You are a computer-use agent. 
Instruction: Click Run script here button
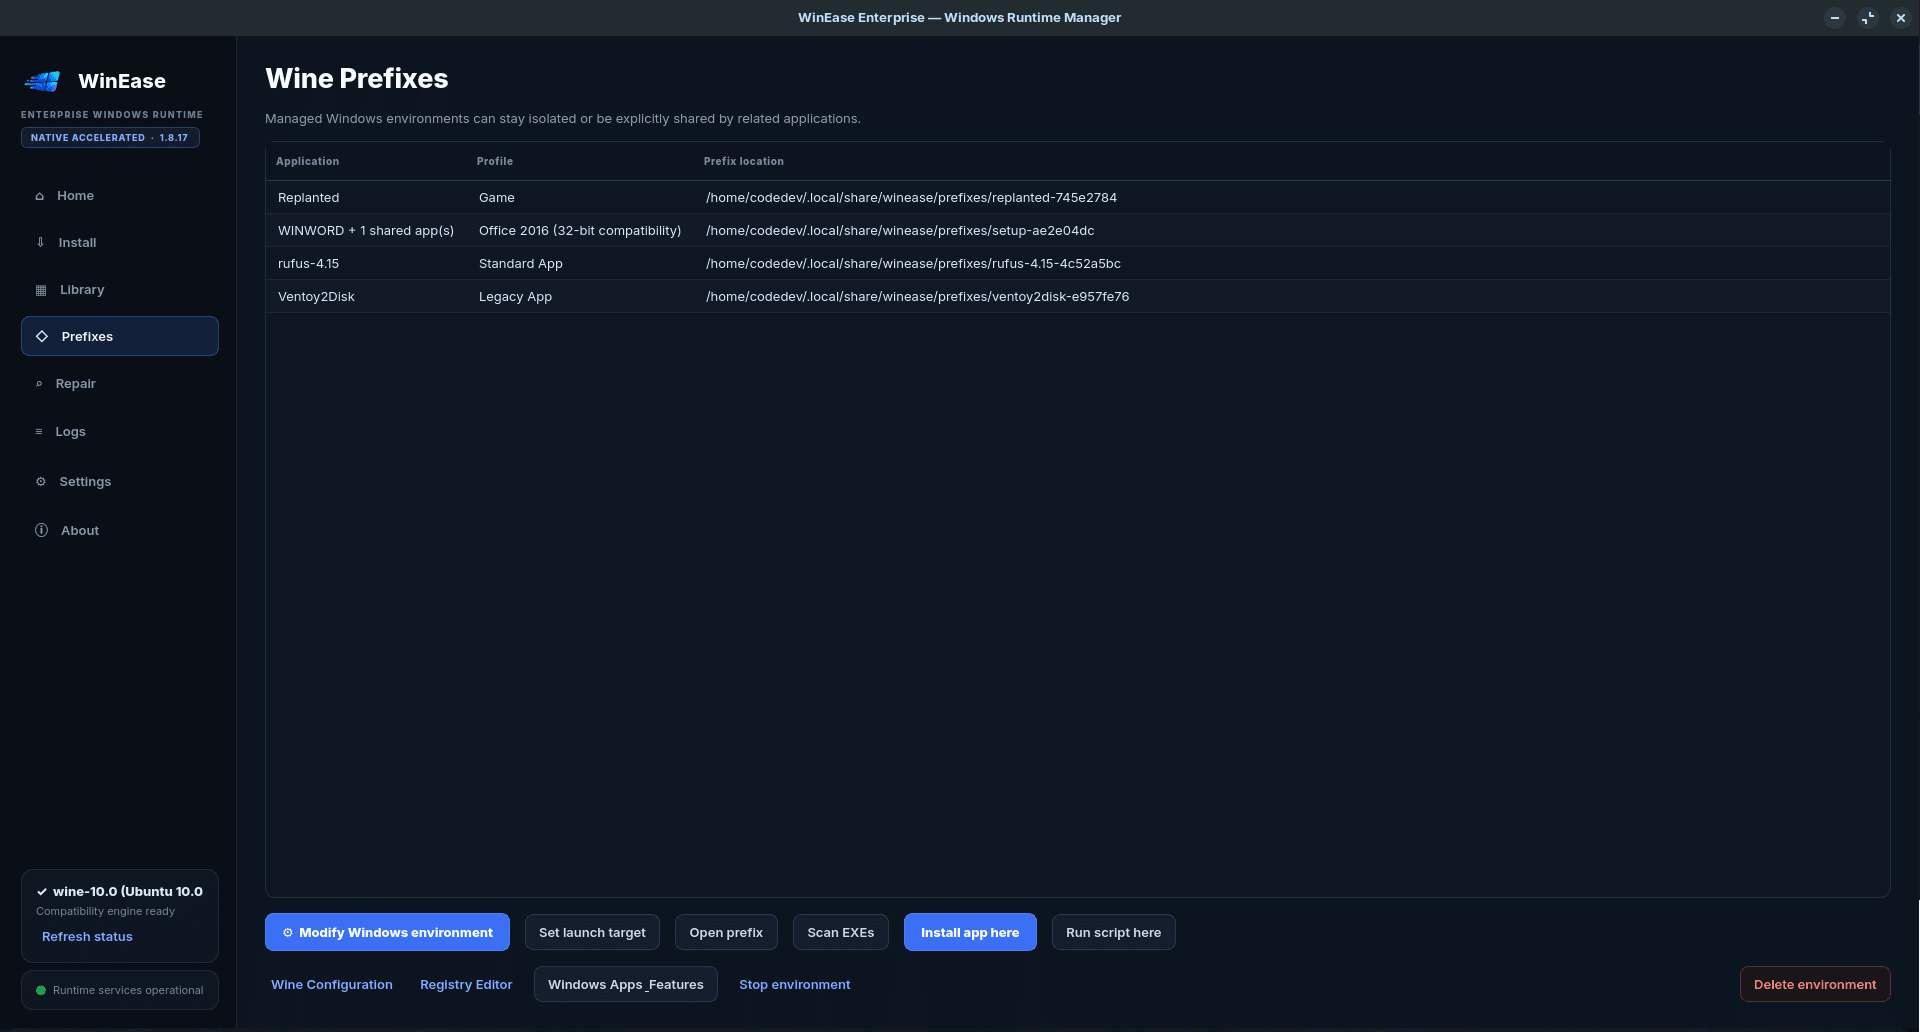[1114, 933]
